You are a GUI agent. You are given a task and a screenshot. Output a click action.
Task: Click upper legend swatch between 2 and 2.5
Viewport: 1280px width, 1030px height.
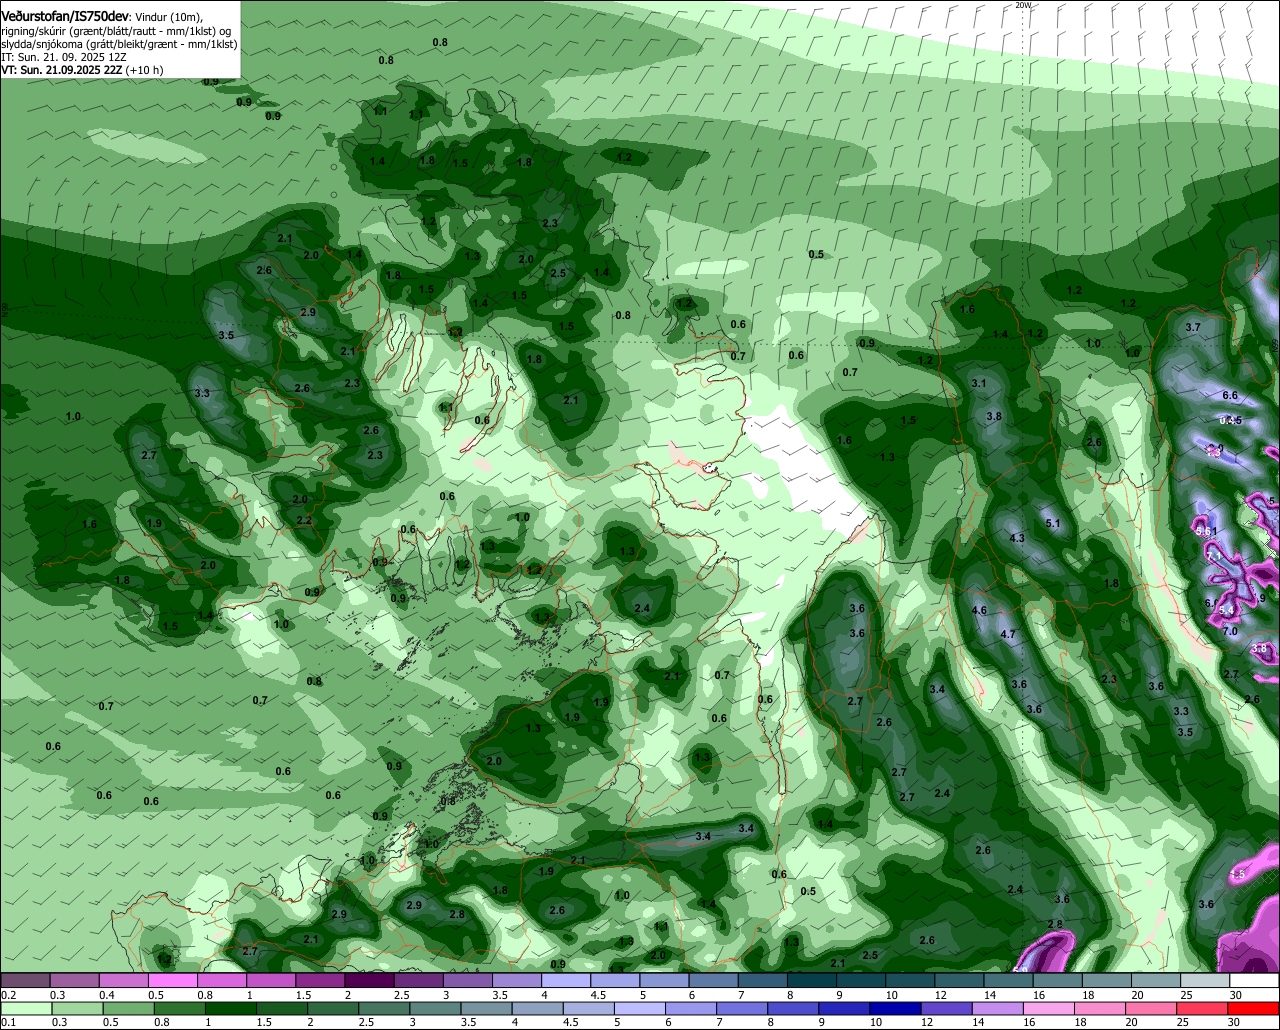click(369, 981)
